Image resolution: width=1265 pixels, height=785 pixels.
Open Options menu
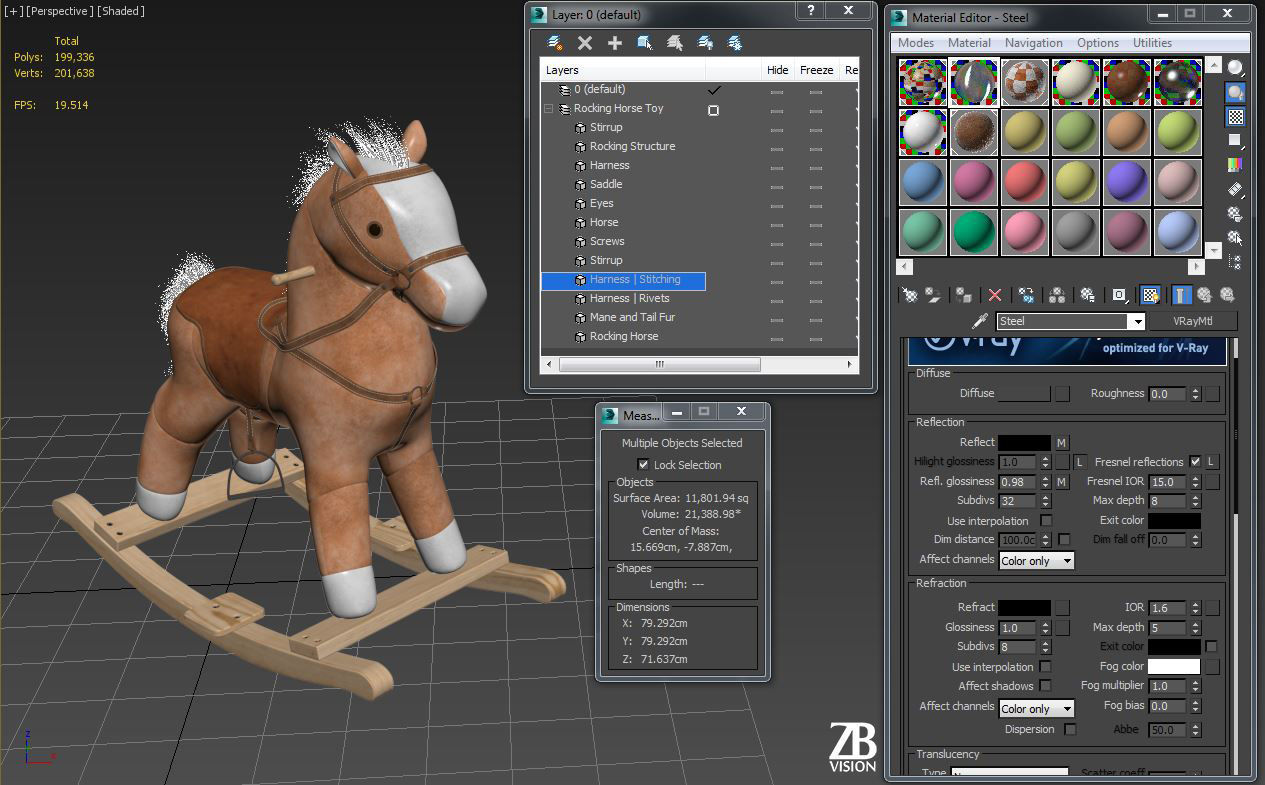tap(1097, 43)
